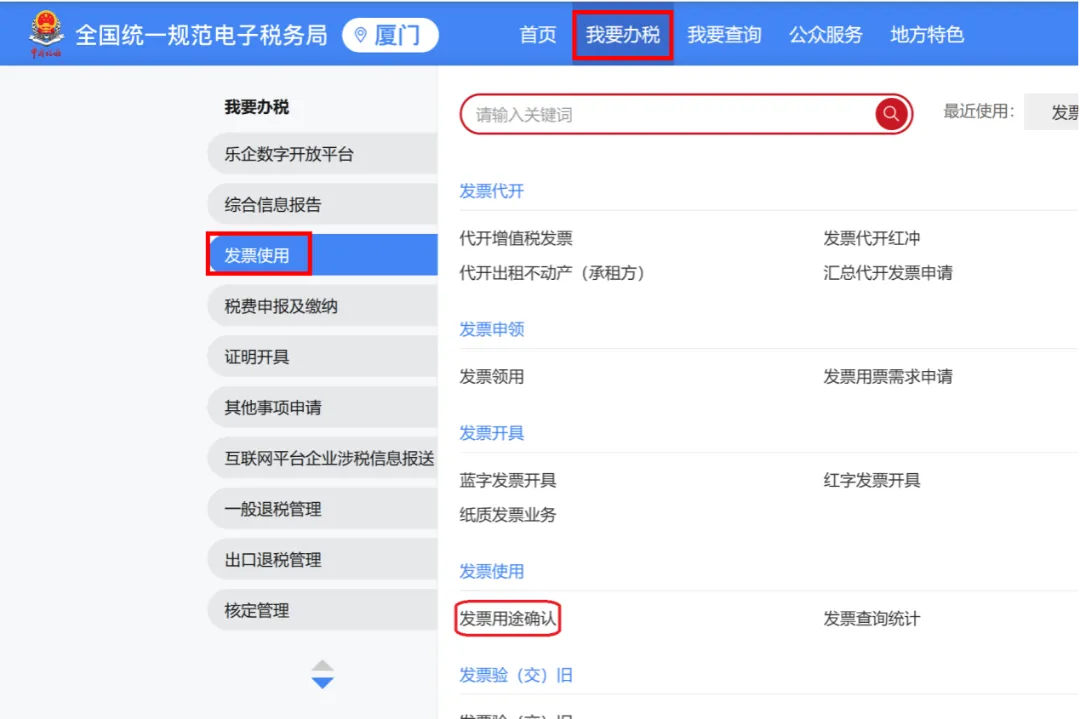Viewport: 1080px width, 719px height.
Task: Open 出口退税管理 from the sidebar
Action: (270, 559)
